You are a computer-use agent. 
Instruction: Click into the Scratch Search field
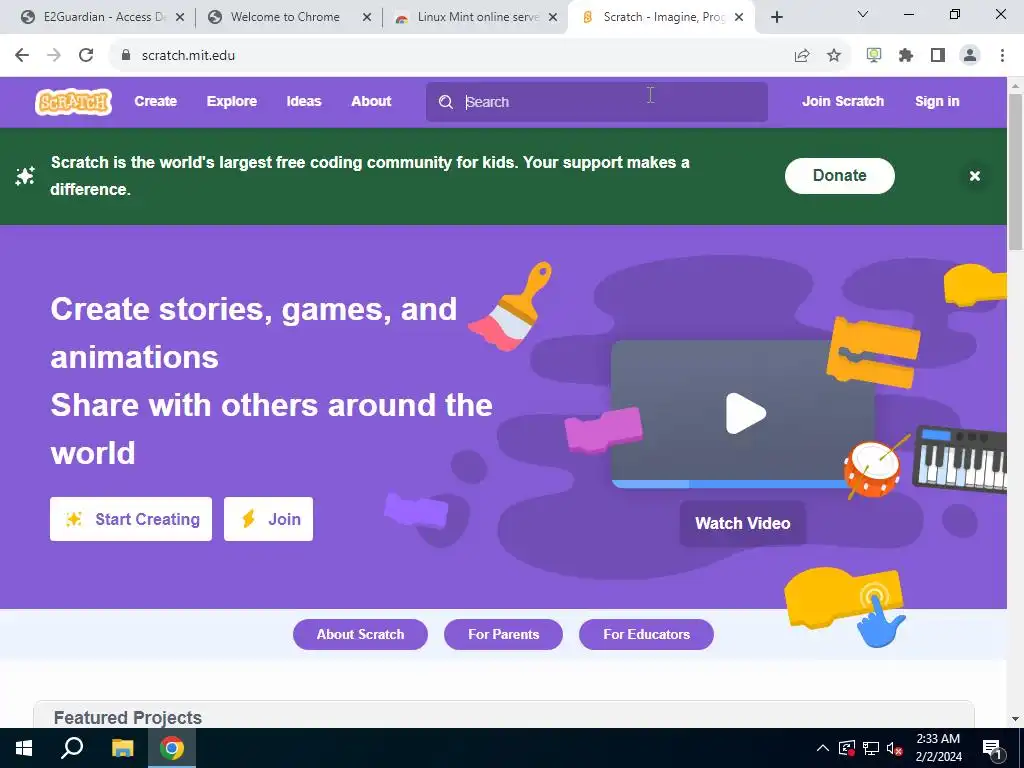(596, 102)
